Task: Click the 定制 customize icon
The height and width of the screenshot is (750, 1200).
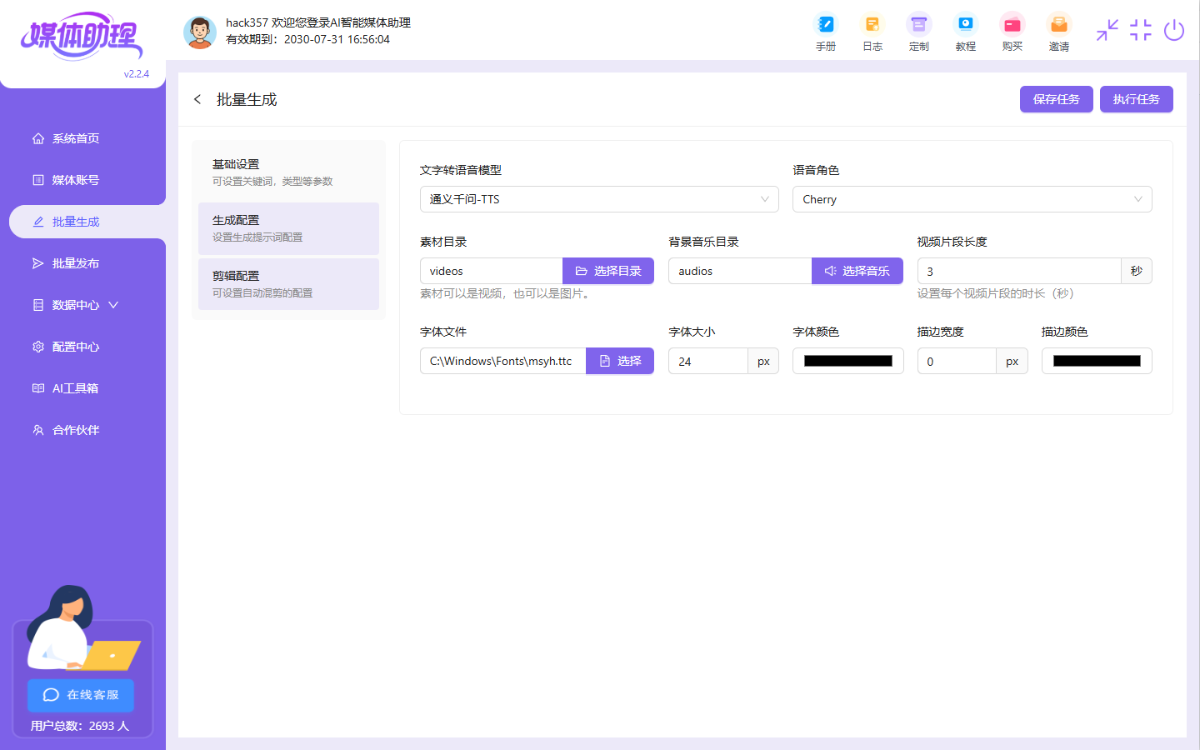Action: (918, 24)
